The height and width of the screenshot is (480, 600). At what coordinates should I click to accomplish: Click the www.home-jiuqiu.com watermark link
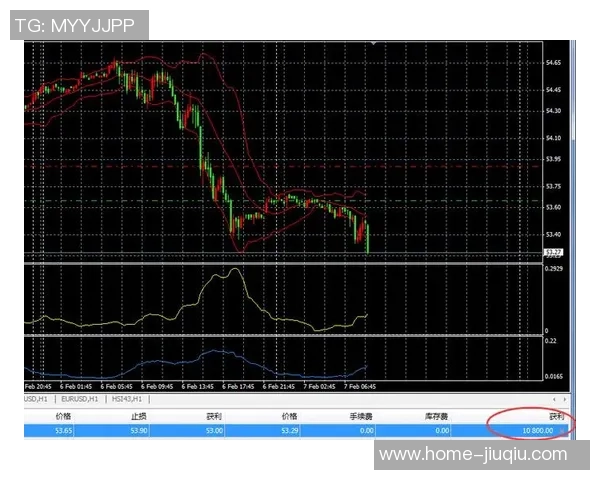click(x=473, y=455)
